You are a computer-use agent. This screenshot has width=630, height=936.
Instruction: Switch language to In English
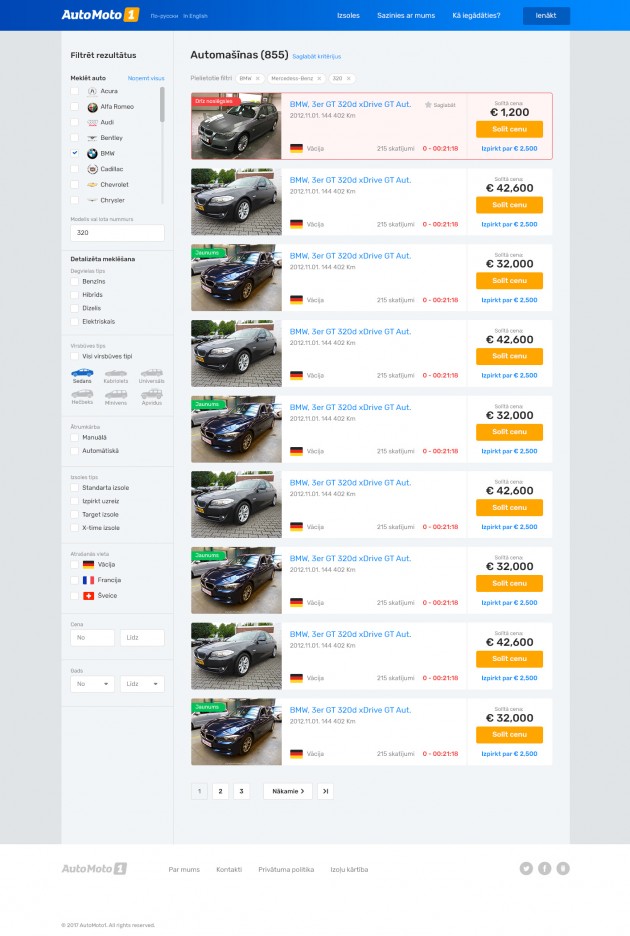[195, 16]
